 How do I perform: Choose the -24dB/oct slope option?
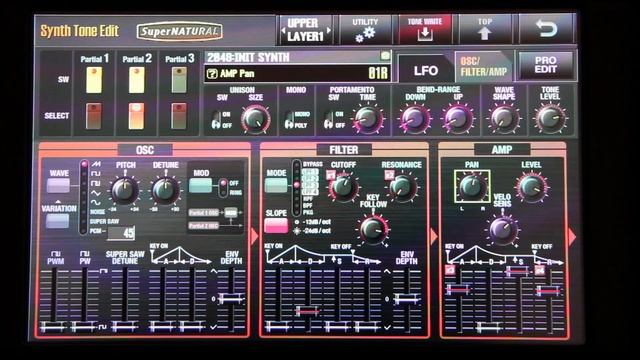pyautogui.click(x=313, y=231)
